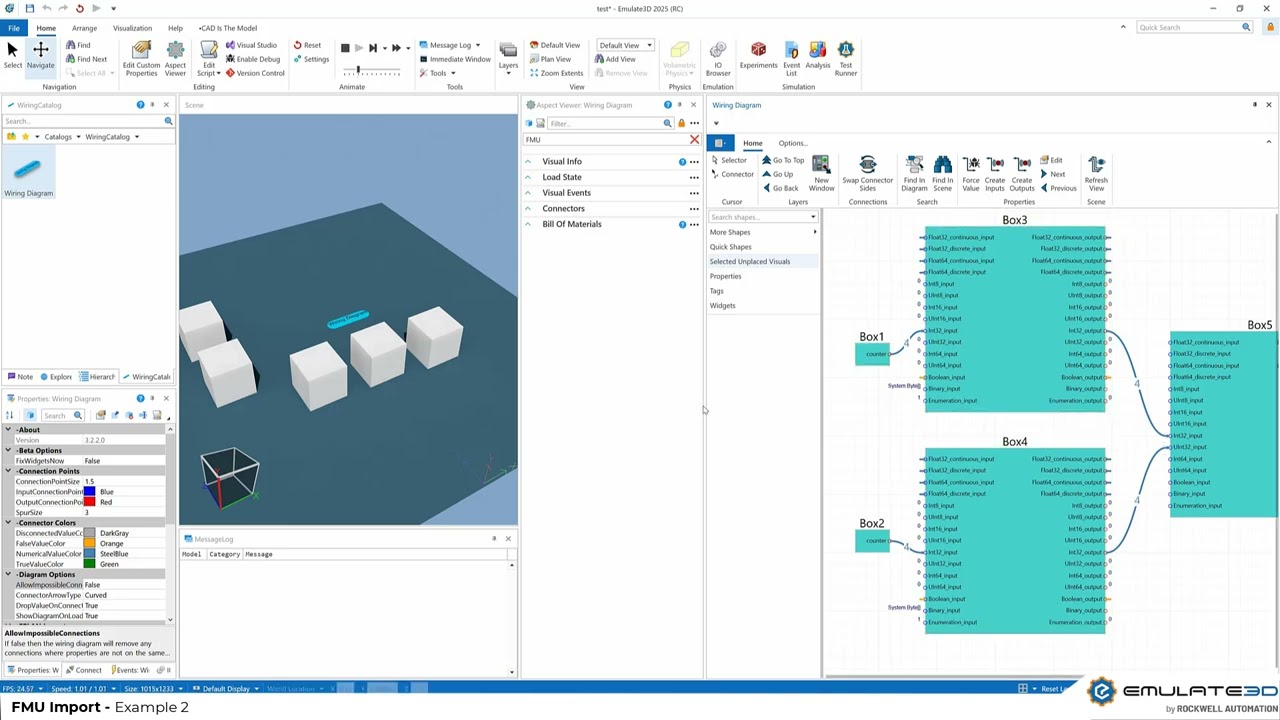Enable Debug in Editing group
1280x720 pixels.
click(253, 59)
